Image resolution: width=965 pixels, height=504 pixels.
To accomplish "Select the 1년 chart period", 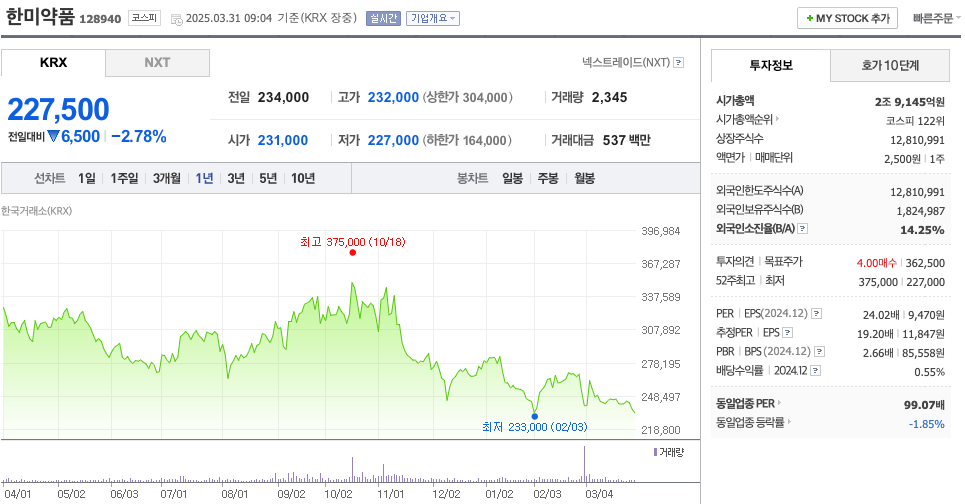I will (x=204, y=178).
